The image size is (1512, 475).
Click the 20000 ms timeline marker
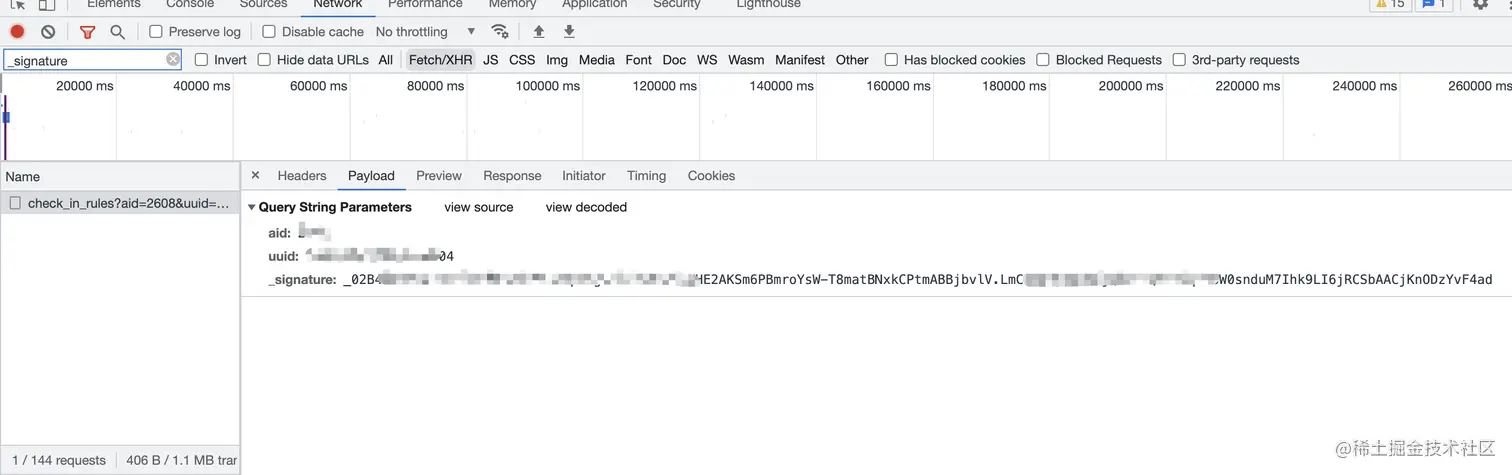(84, 86)
